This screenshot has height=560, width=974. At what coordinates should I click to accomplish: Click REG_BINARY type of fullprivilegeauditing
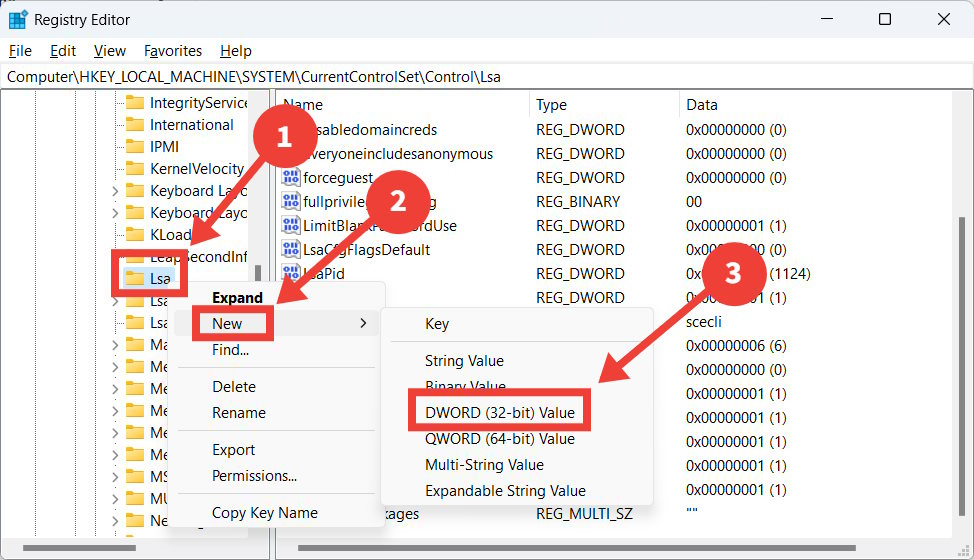point(578,202)
